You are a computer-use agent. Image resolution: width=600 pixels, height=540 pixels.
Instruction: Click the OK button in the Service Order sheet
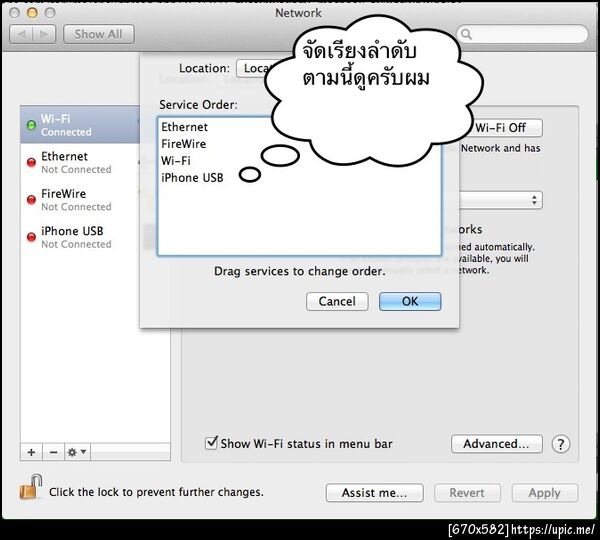[x=410, y=301]
